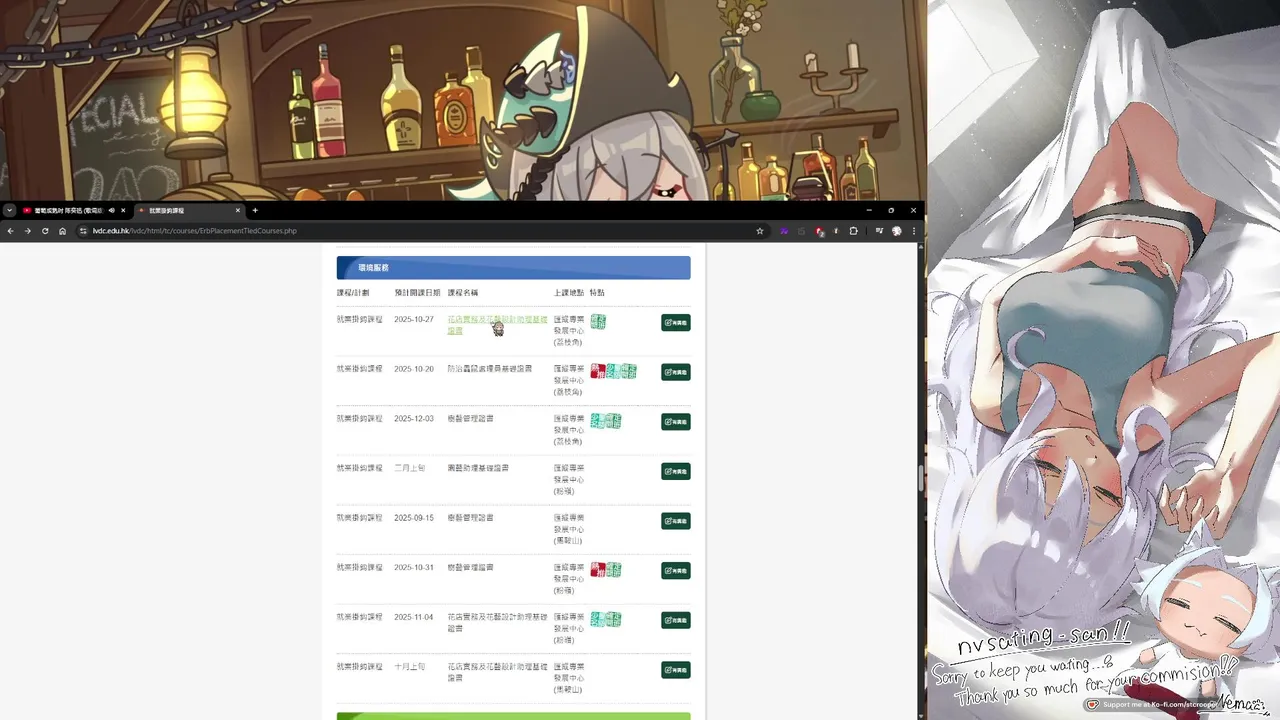This screenshot has width=1280, height=720.
Task: Open the browser three-dot menu
Action: pos(913,231)
